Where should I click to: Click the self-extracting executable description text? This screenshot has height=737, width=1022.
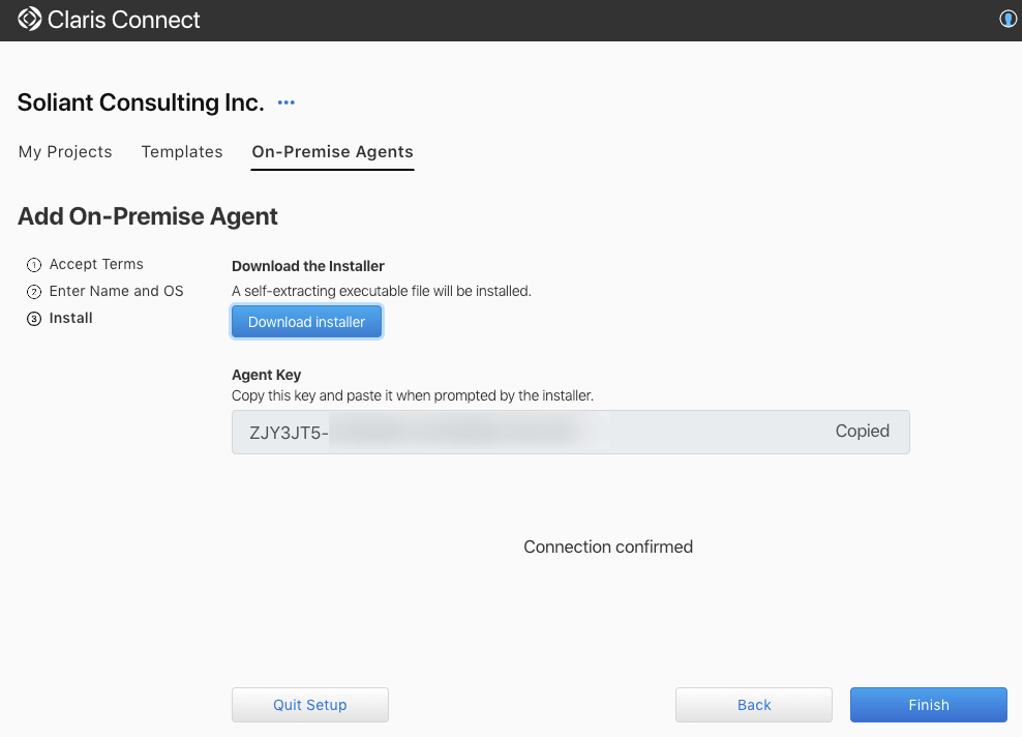pyautogui.click(x=382, y=291)
